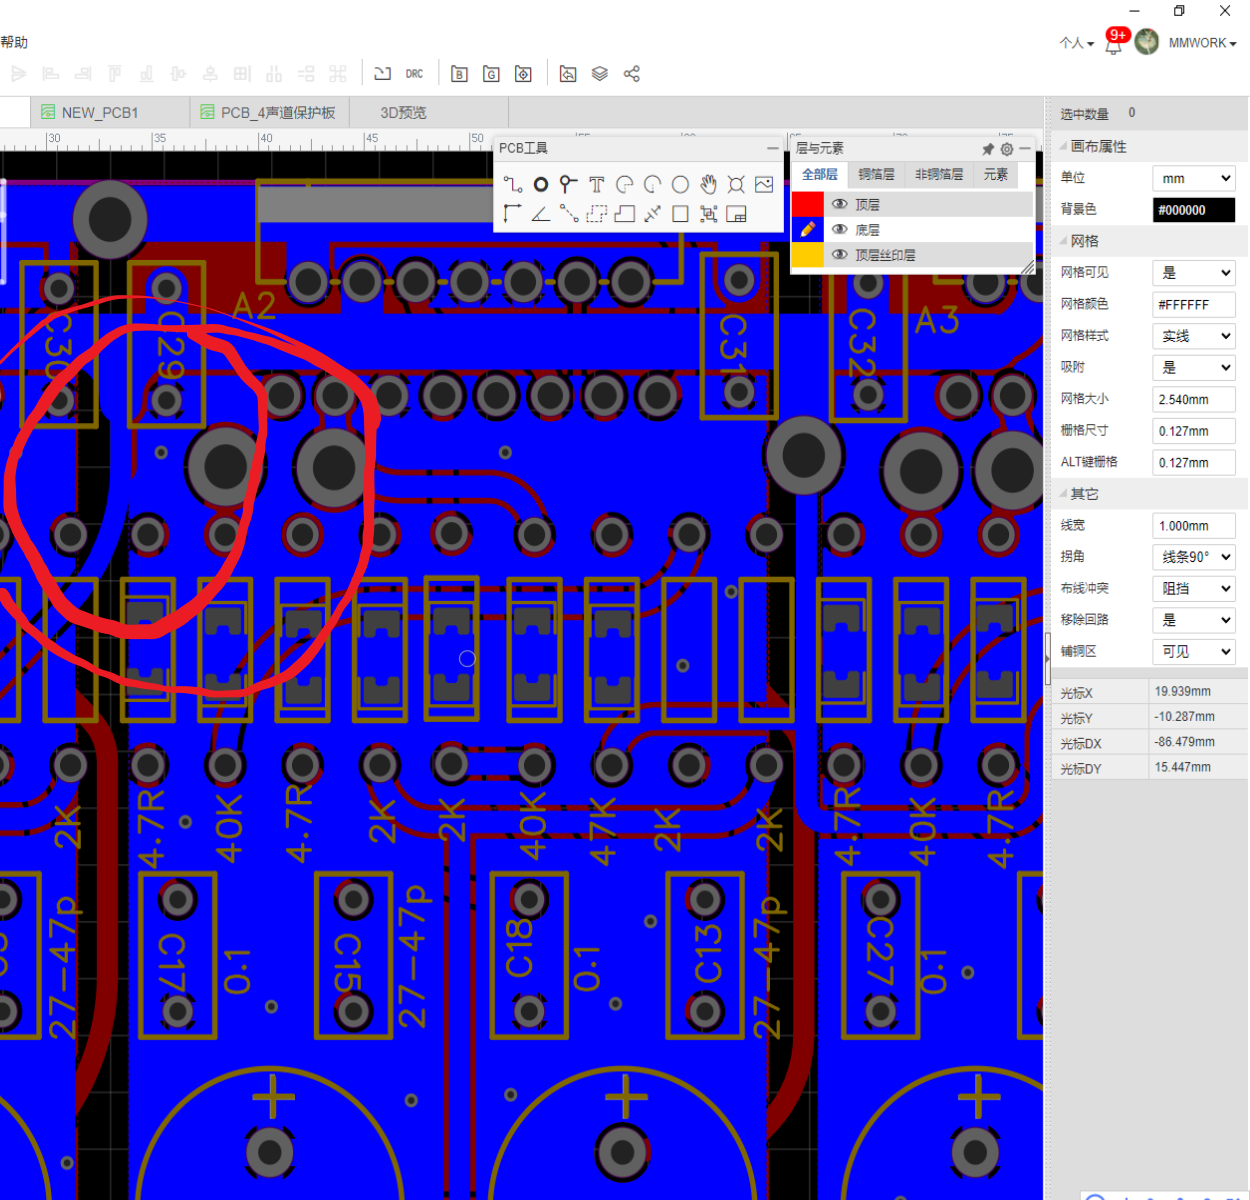Screen dimensions: 1250x1200
Task: Hide the 顶层 layer with eye icon
Action: [840, 204]
